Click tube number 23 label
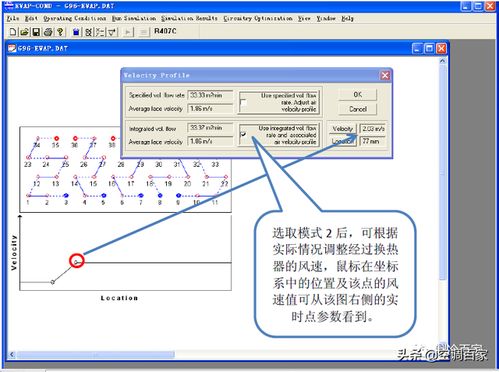 [x=28, y=164]
